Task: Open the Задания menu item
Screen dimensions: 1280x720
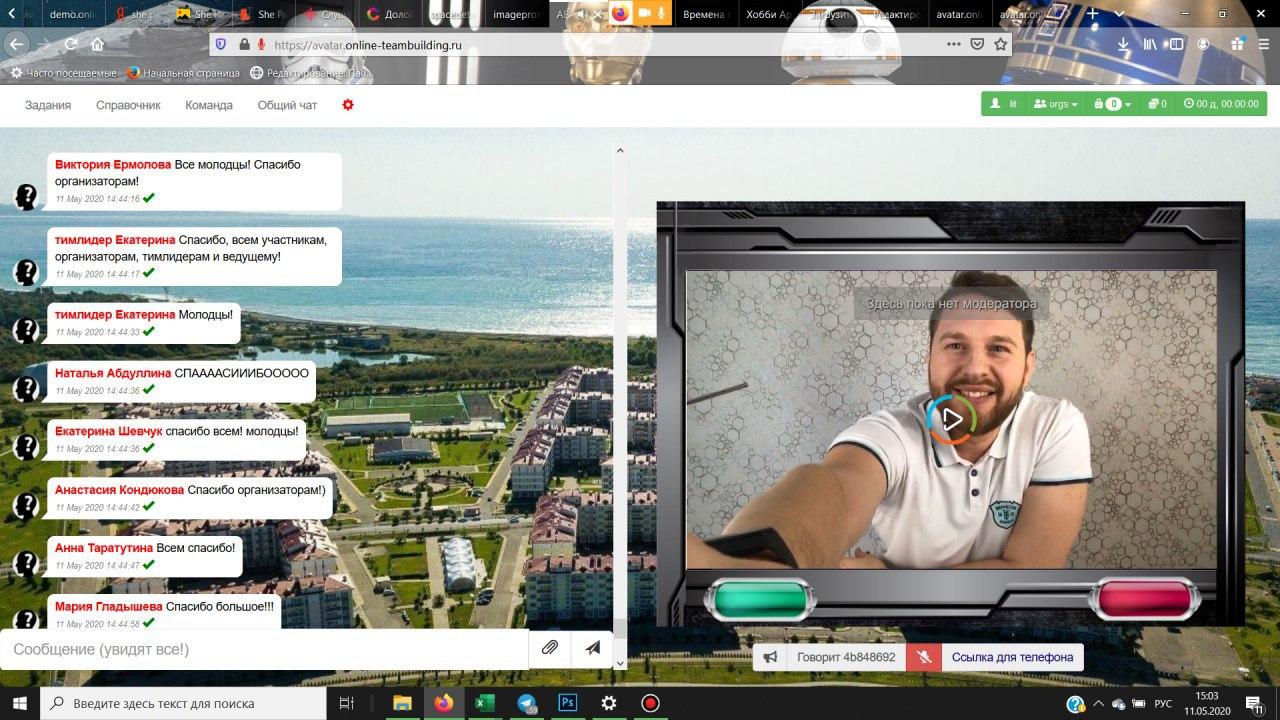Action: click(48, 105)
